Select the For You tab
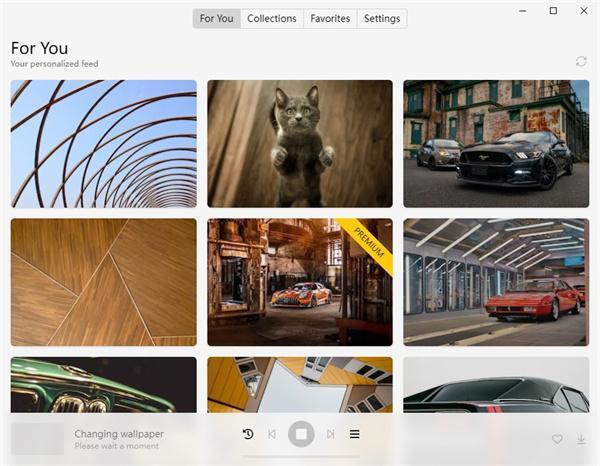 tap(217, 18)
